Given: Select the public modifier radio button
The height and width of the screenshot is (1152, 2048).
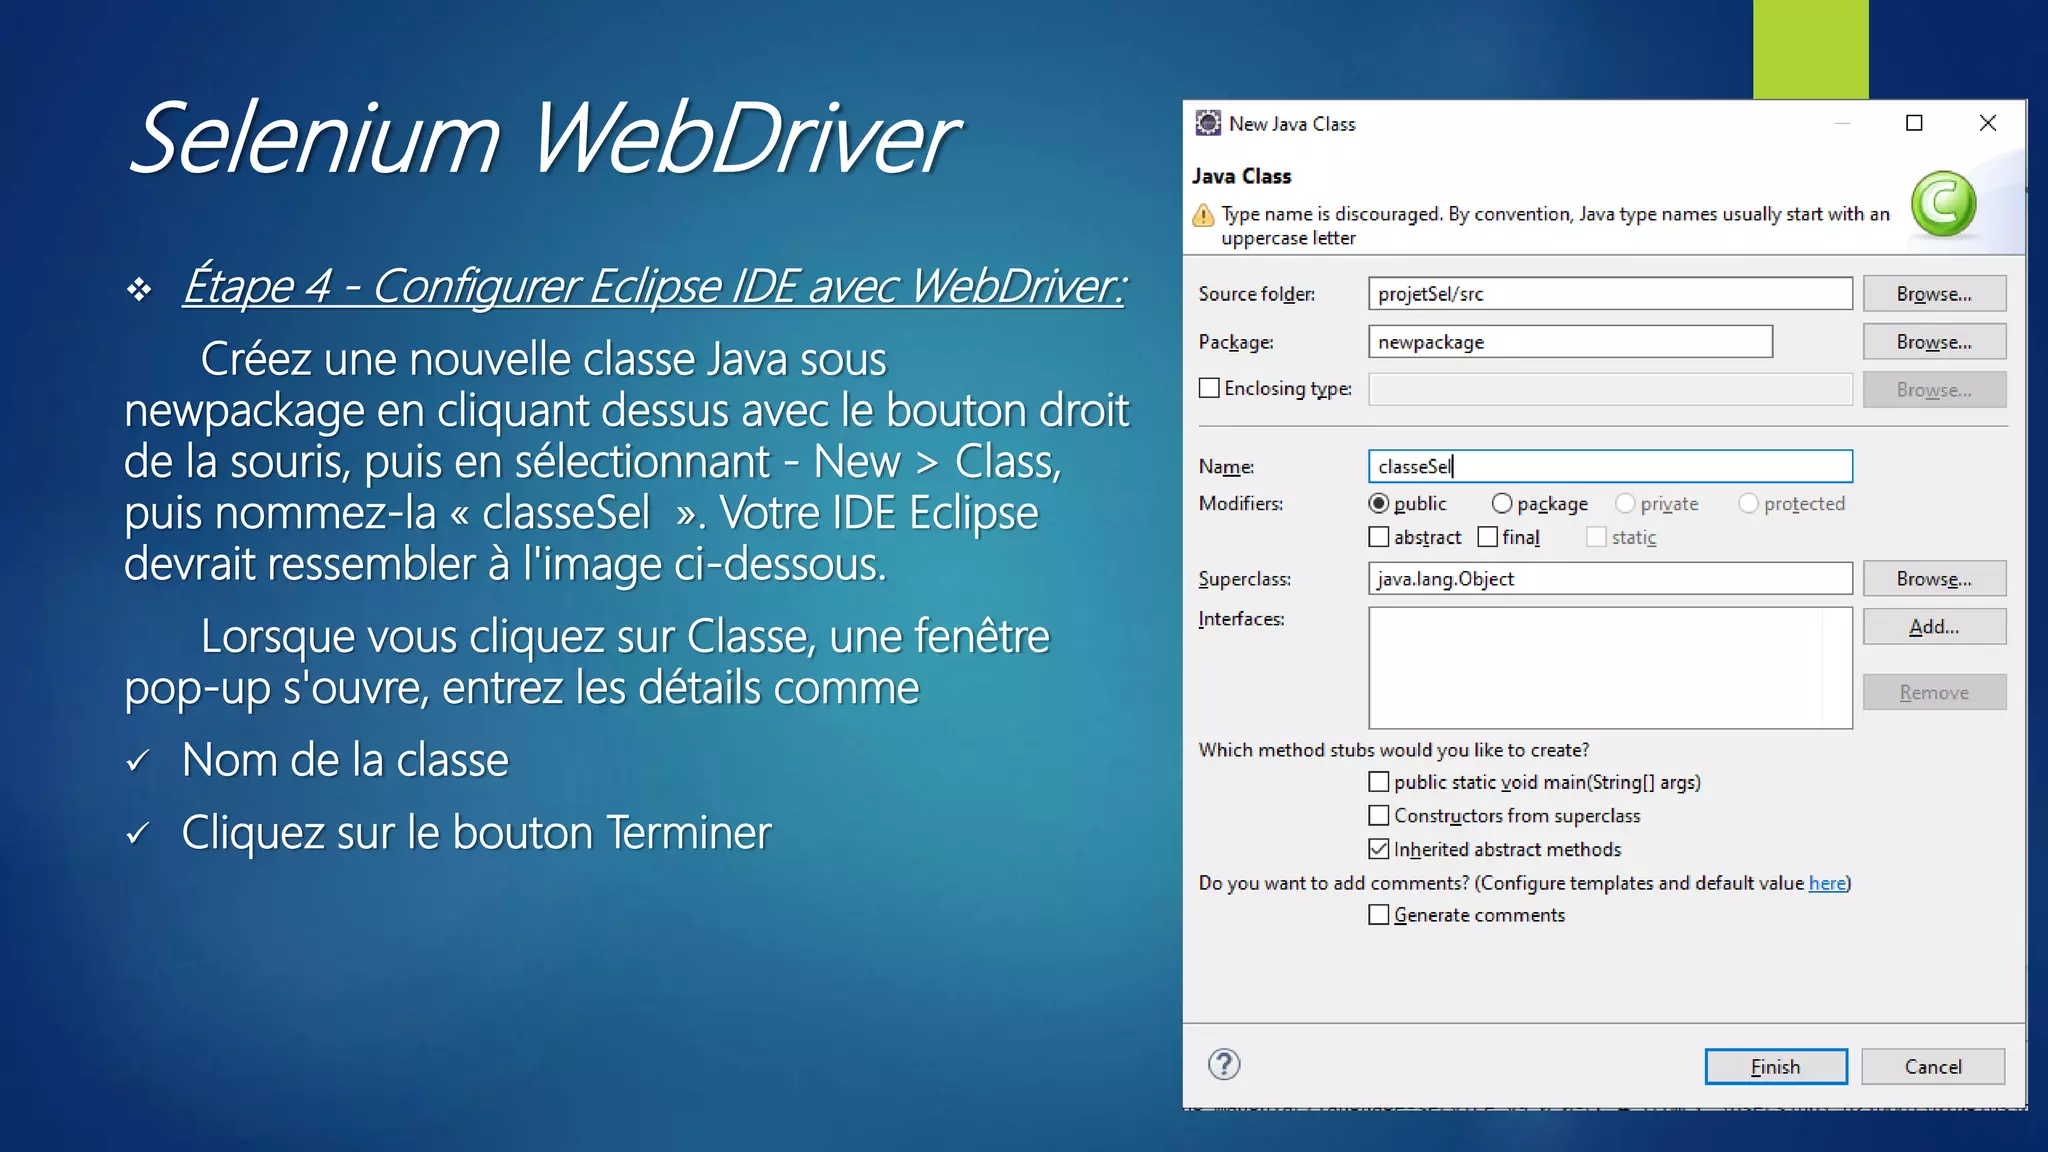Looking at the screenshot, I should pos(1379,503).
